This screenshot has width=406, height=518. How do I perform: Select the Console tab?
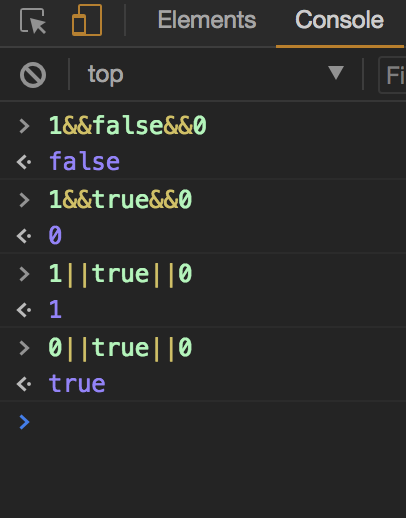pos(340,20)
